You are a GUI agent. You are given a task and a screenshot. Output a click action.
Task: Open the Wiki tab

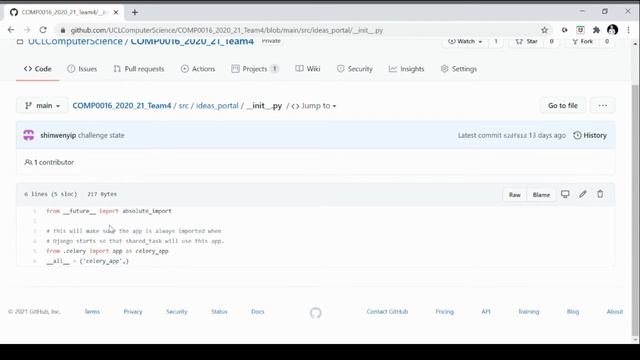[308, 69]
